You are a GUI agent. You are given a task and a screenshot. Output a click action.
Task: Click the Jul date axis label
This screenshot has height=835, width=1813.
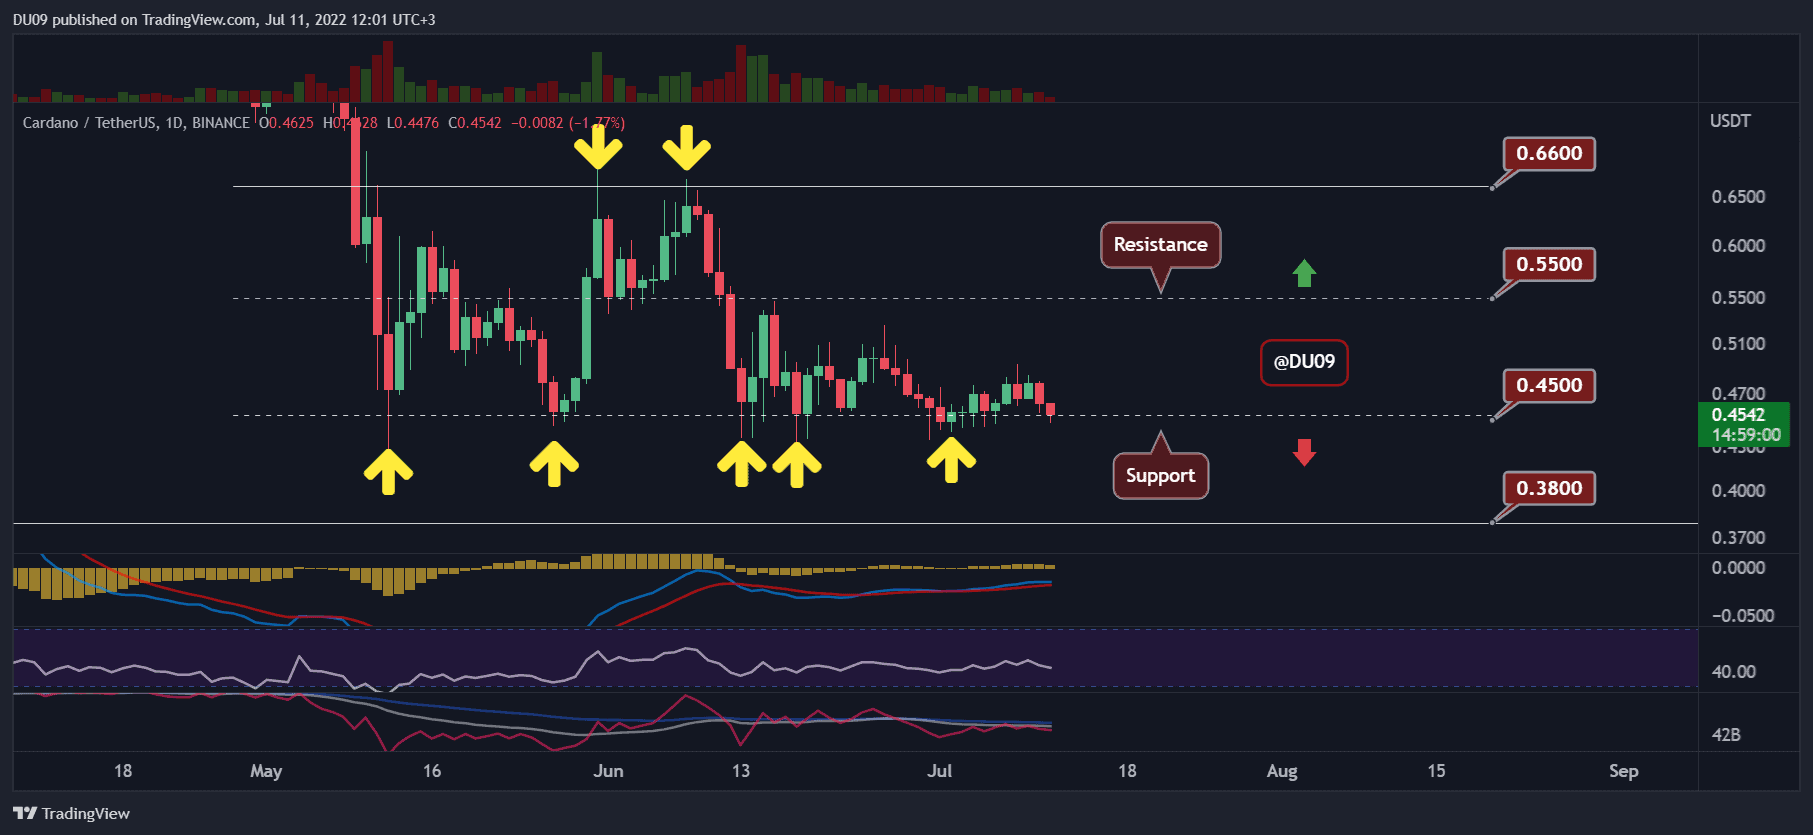tap(939, 771)
